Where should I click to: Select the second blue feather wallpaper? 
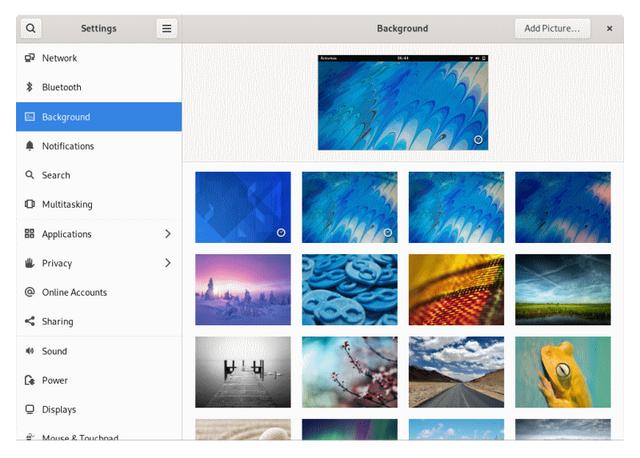[349, 207]
